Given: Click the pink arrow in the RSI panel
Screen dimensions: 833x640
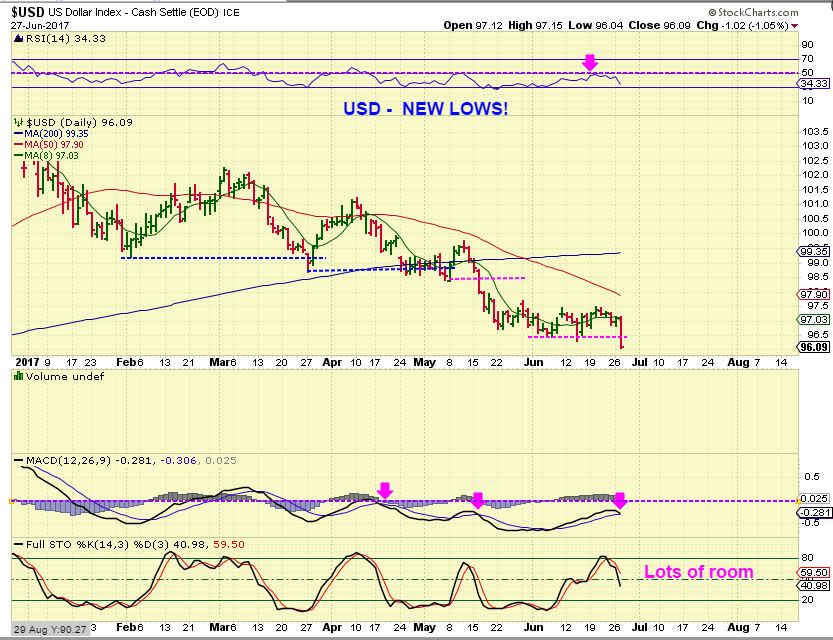Looking at the screenshot, I should [590, 63].
